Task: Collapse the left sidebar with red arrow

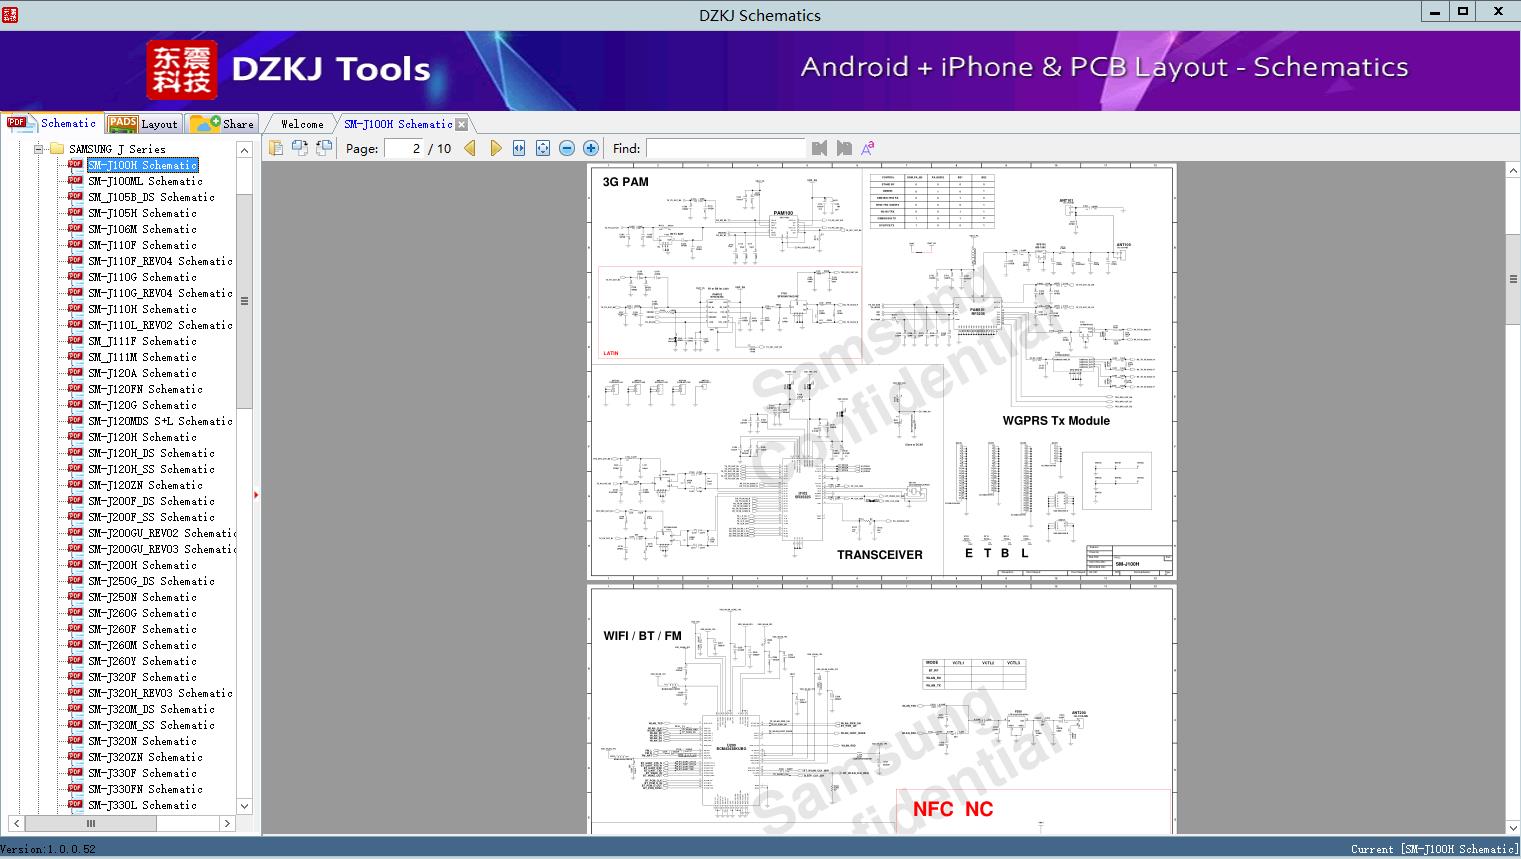Action: click(x=256, y=494)
